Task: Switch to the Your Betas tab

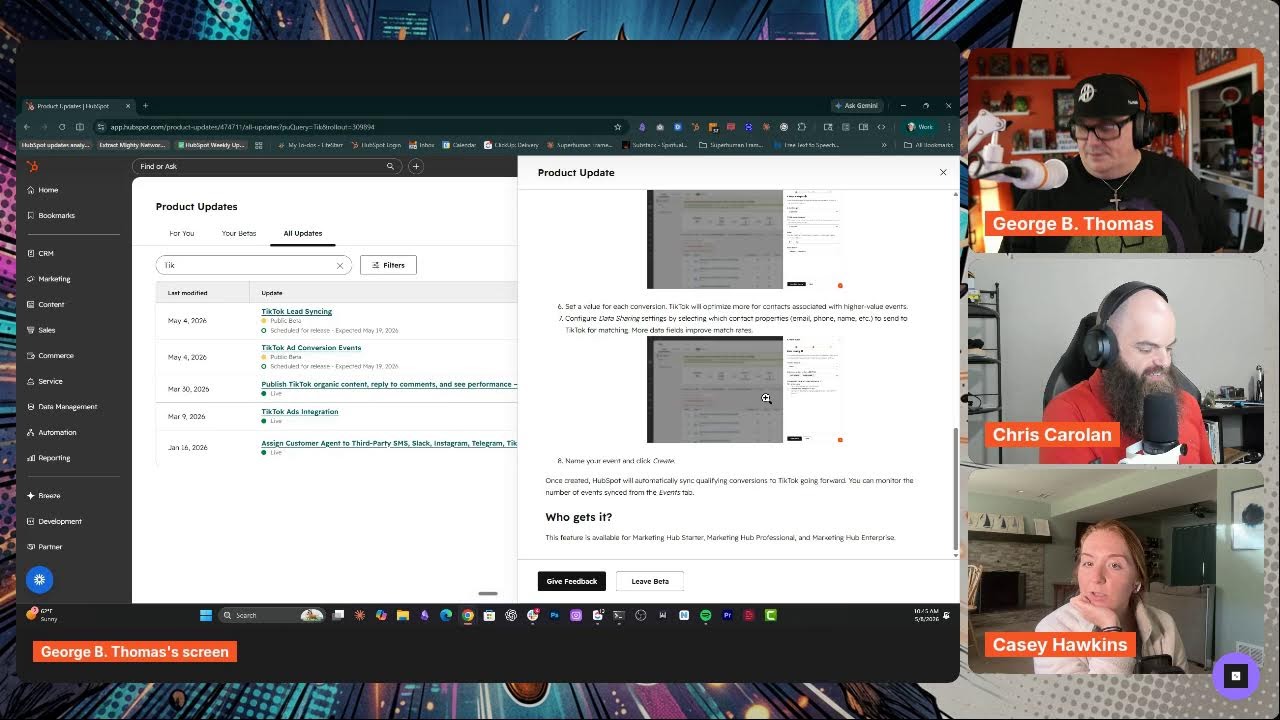Action: coord(239,233)
